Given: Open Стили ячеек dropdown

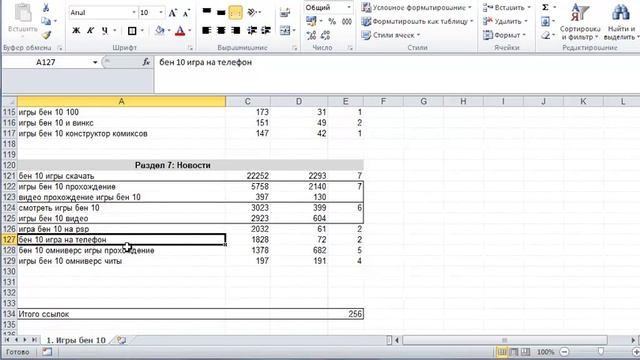Looking at the screenshot, I should pyautogui.click(x=391, y=35).
